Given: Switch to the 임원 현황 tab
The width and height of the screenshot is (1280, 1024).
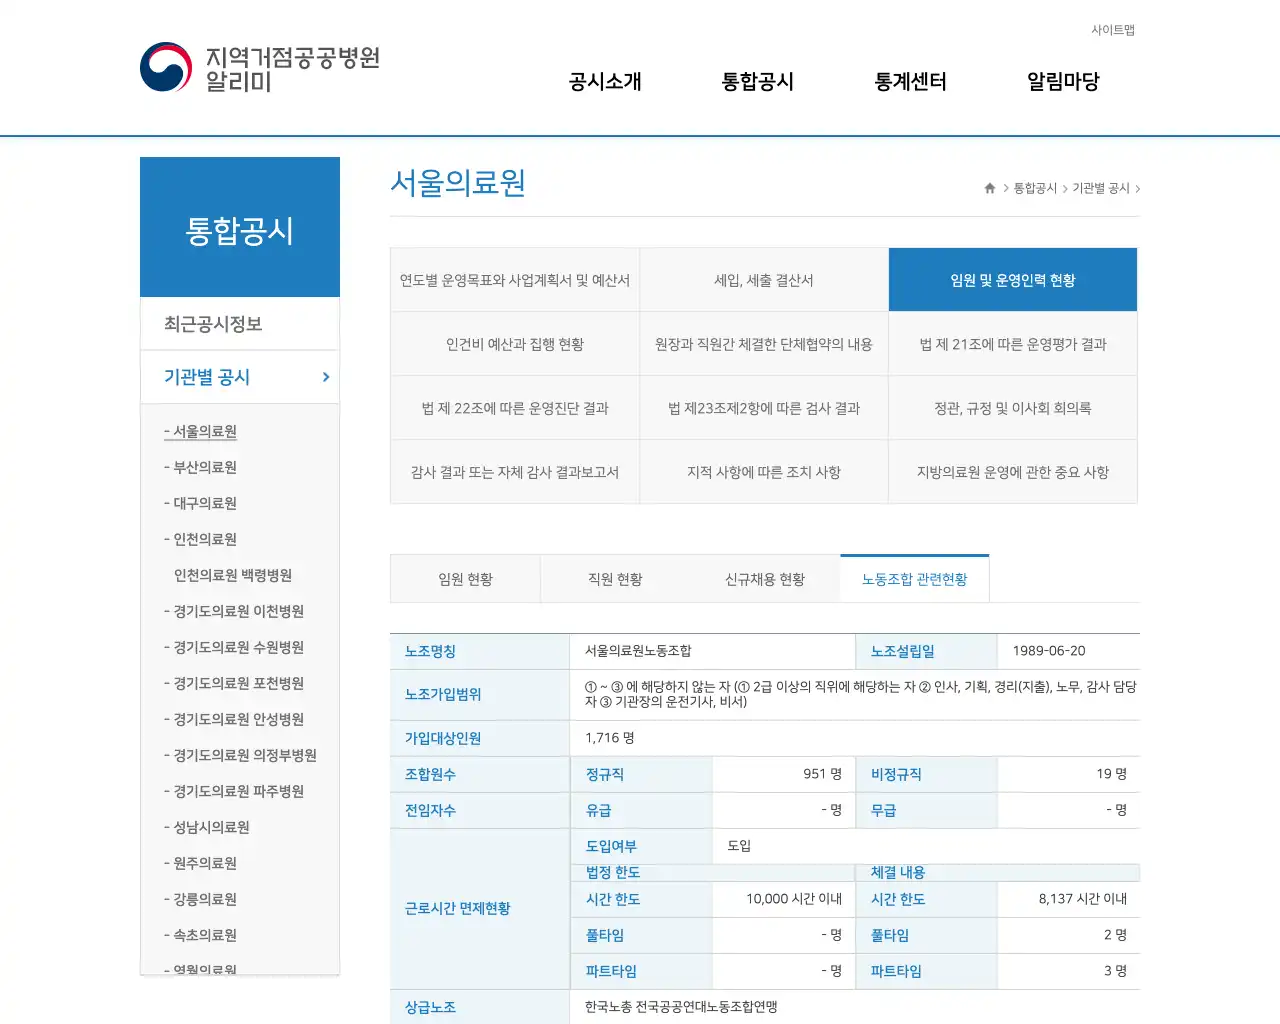Looking at the screenshot, I should (x=465, y=578).
